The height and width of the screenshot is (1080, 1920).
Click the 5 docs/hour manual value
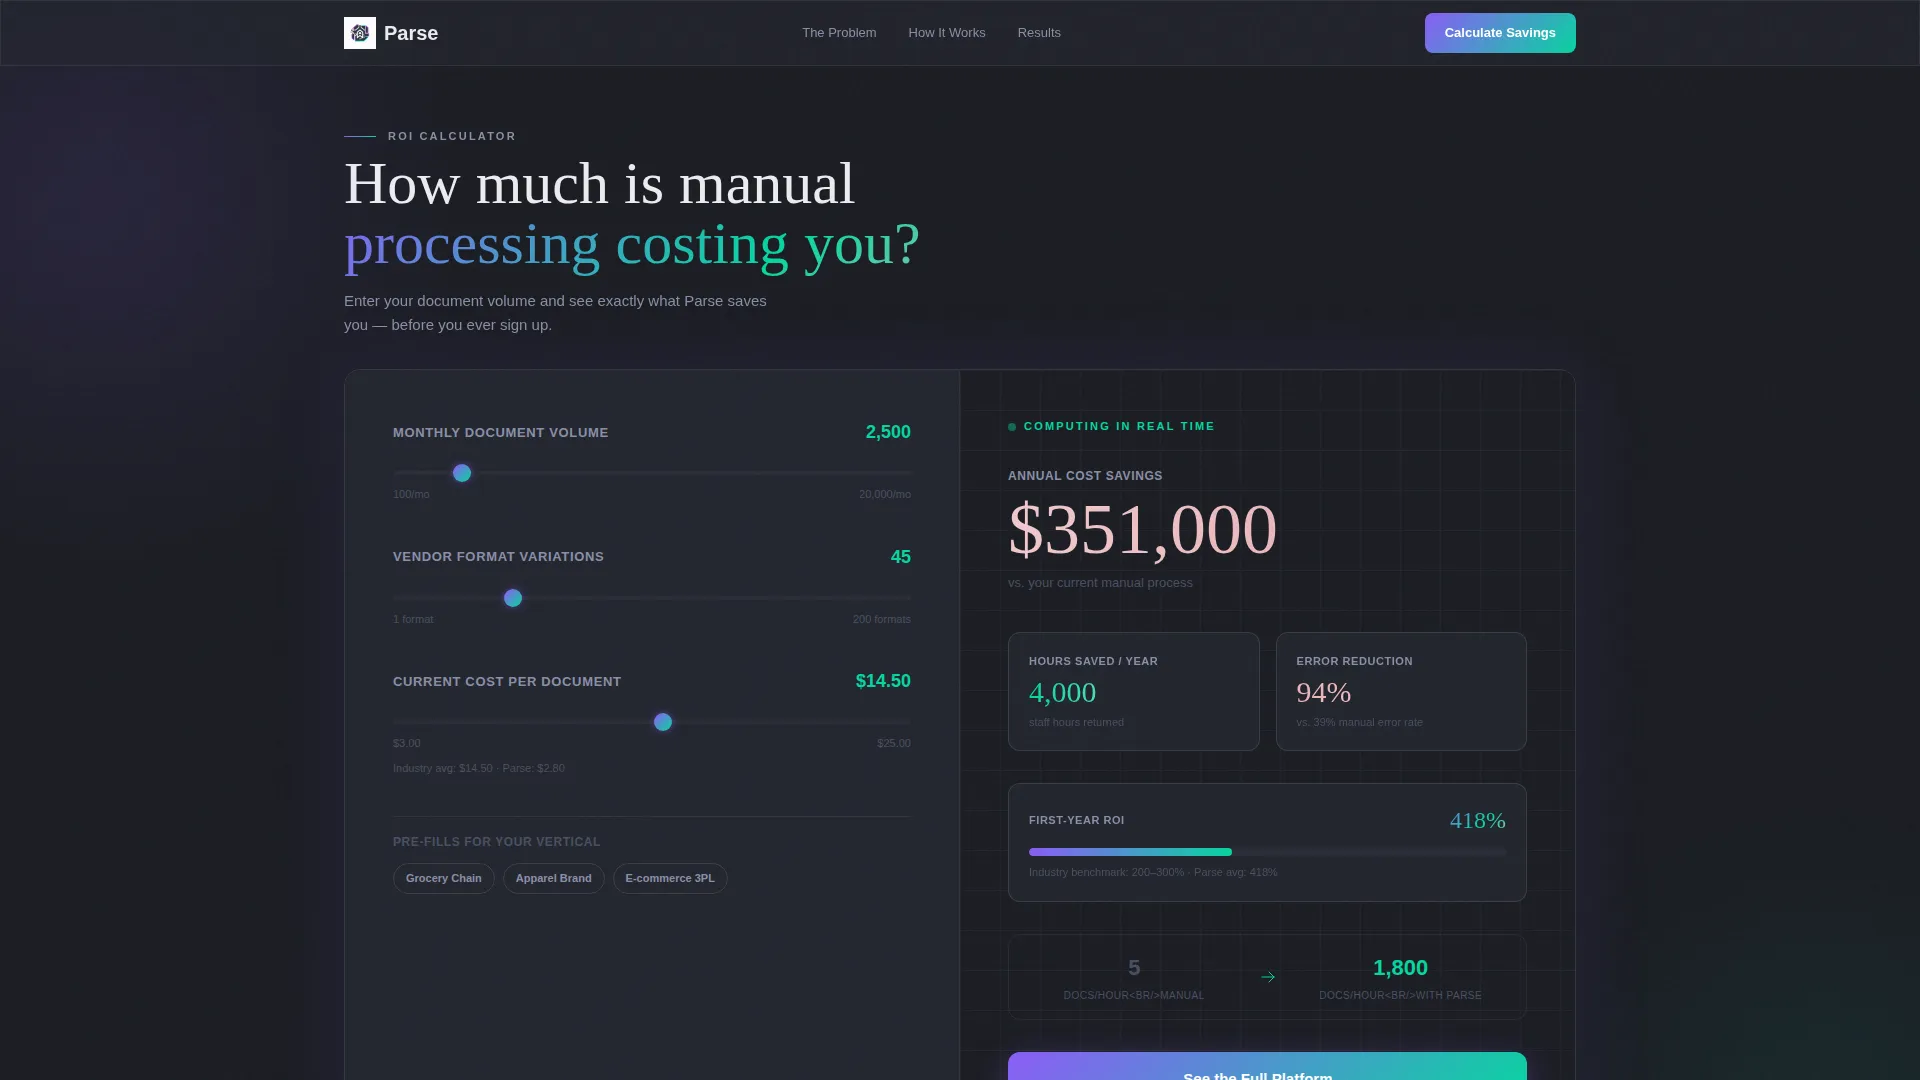1134,968
